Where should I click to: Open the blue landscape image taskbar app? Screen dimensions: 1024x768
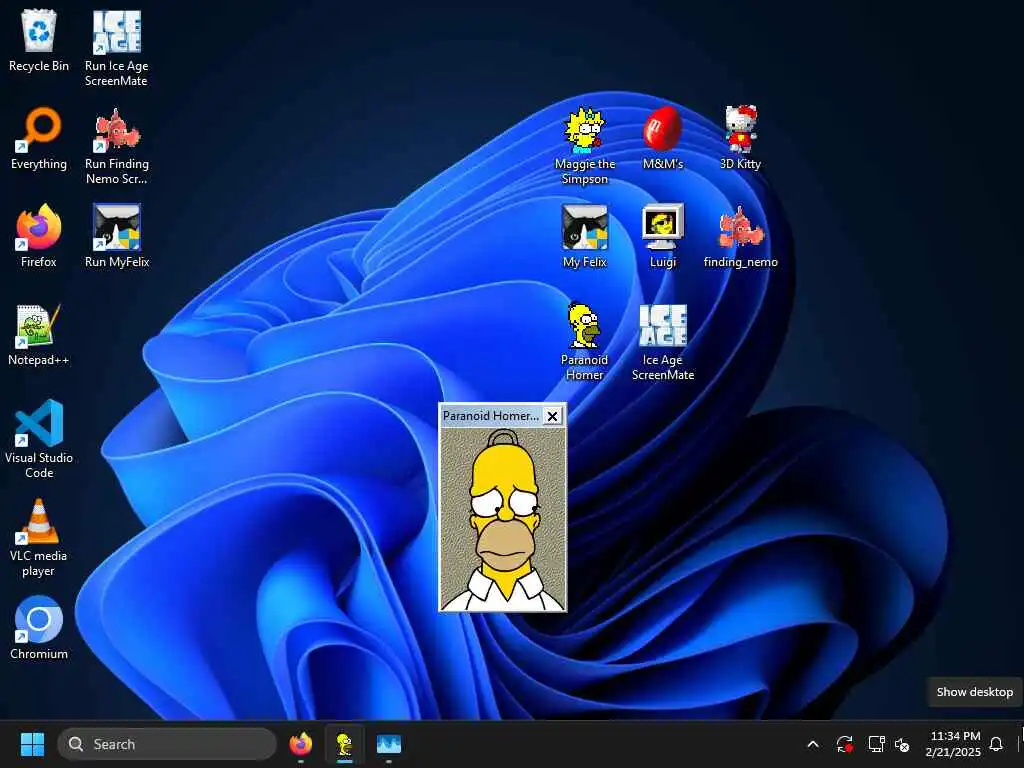coord(389,744)
